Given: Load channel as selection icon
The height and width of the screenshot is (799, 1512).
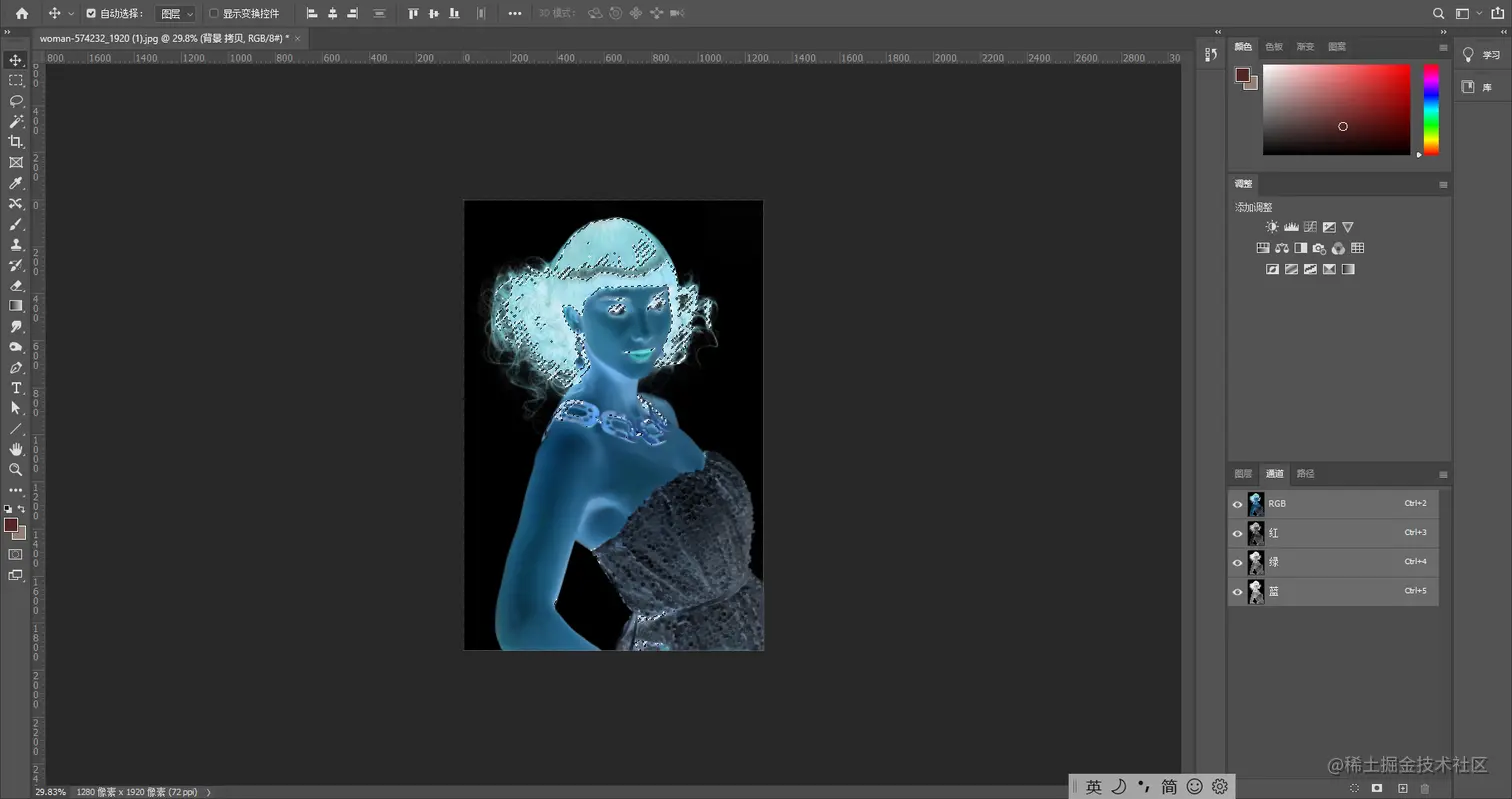Looking at the screenshot, I should click(x=1354, y=788).
